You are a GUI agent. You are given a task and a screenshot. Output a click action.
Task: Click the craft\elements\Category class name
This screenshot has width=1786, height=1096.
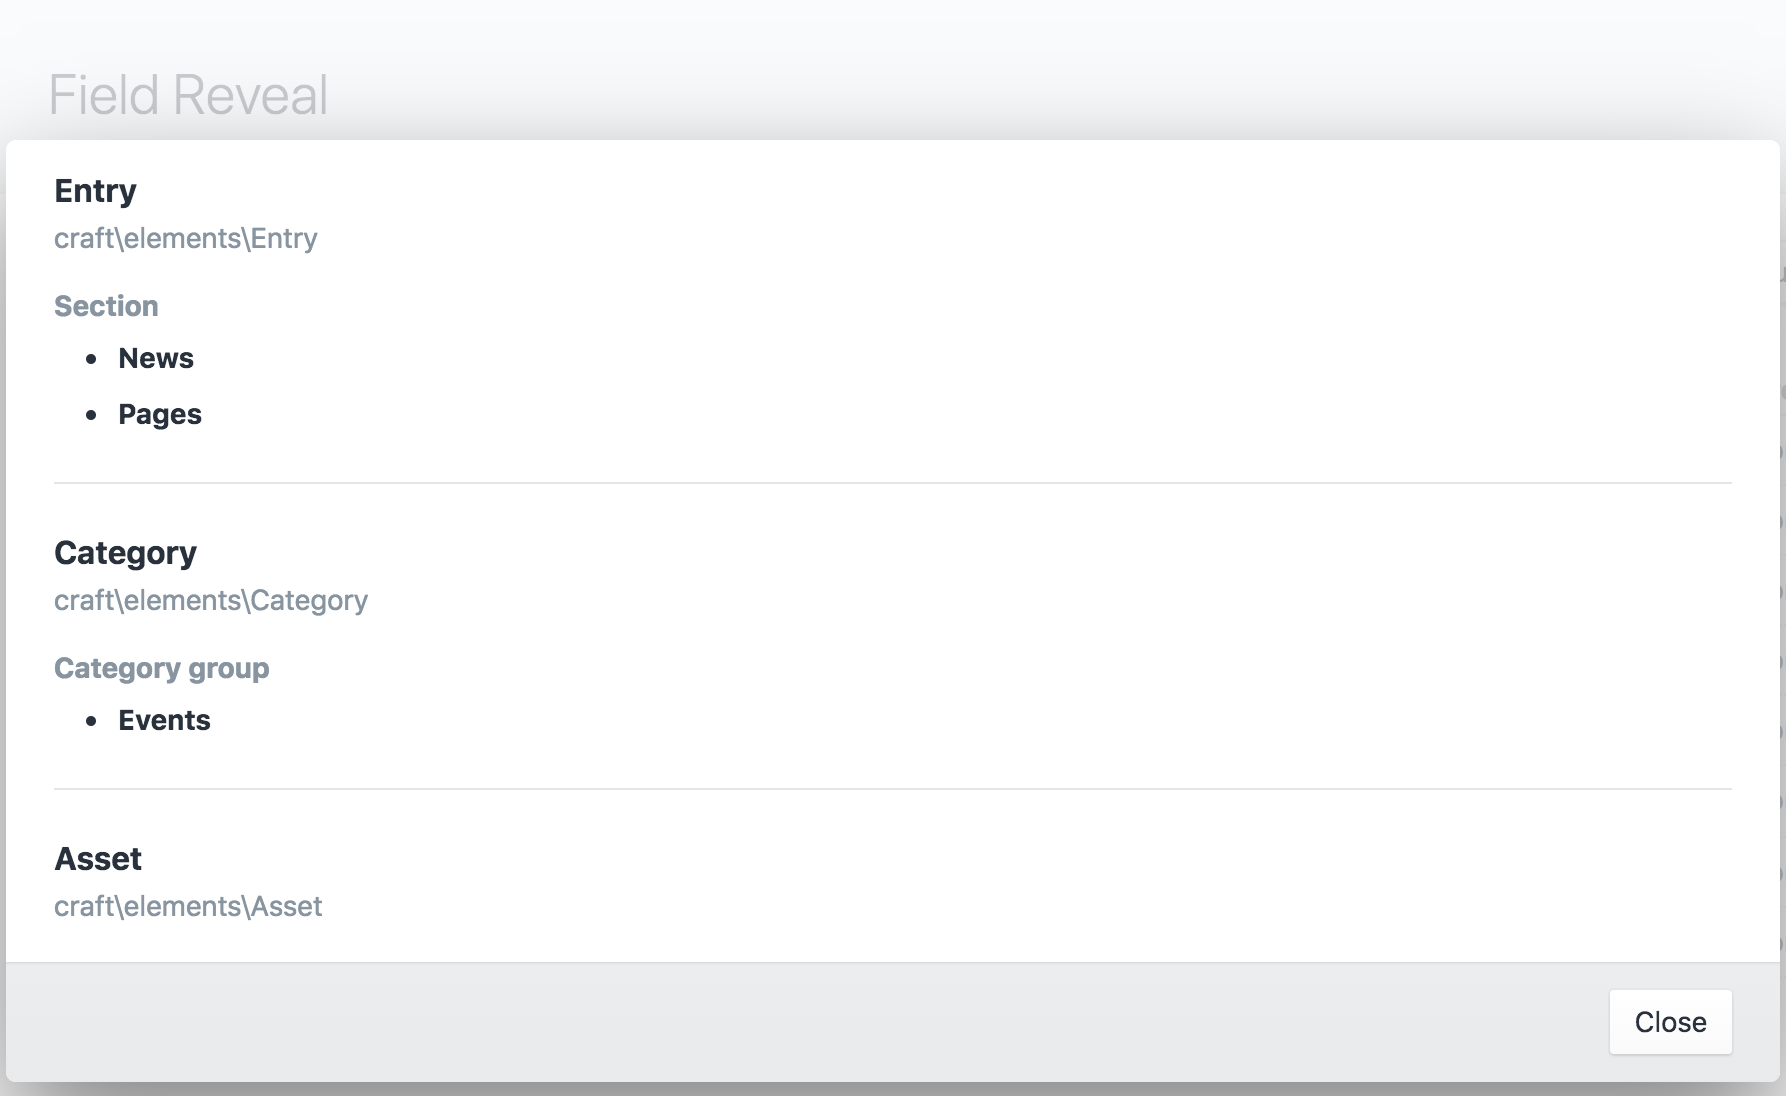(211, 601)
